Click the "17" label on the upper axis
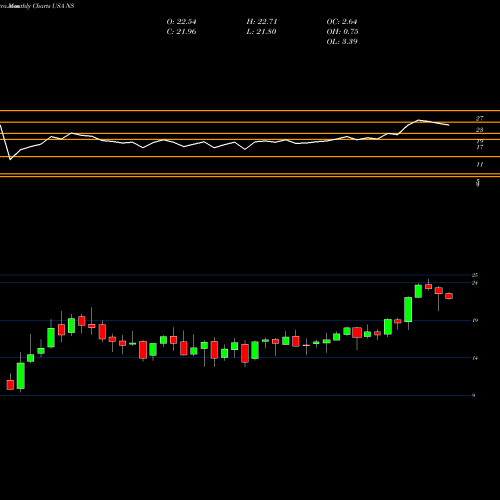The width and height of the screenshot is (500, 500). tap(479, 147)
